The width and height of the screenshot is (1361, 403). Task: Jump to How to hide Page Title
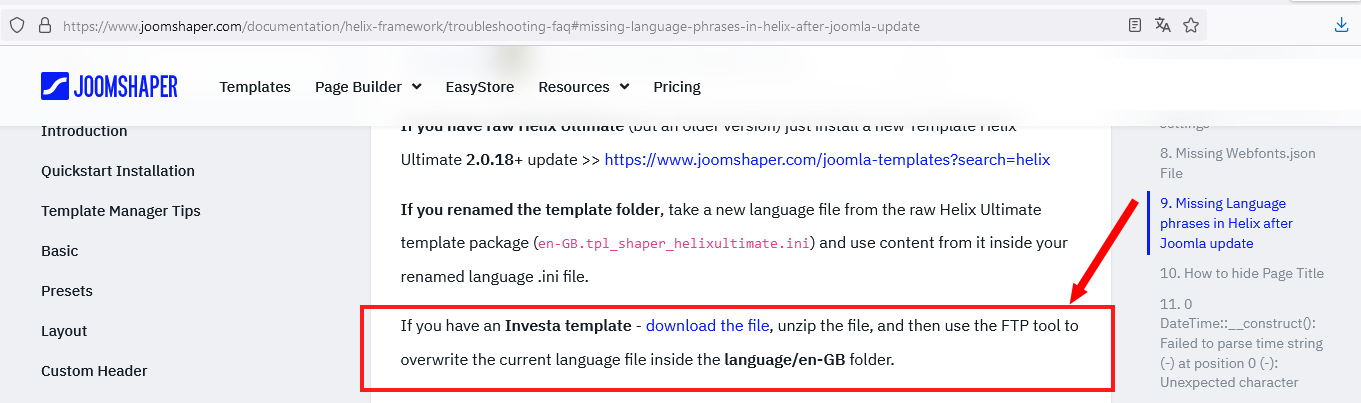point(1241,273)
